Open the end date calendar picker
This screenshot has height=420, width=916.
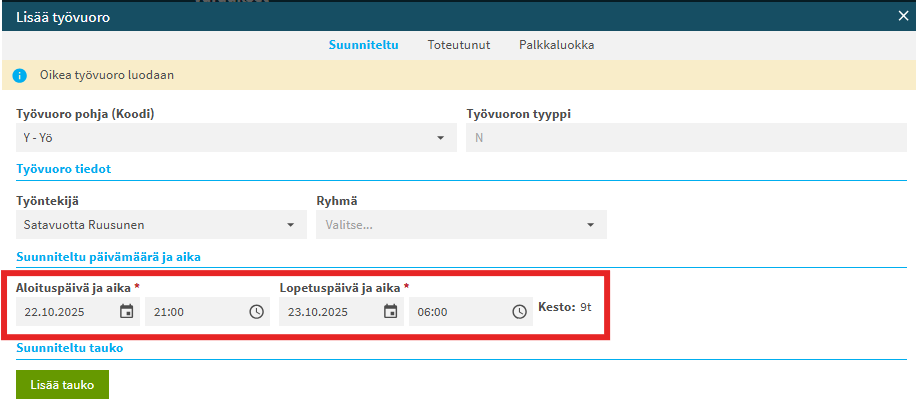pos(390,311)
